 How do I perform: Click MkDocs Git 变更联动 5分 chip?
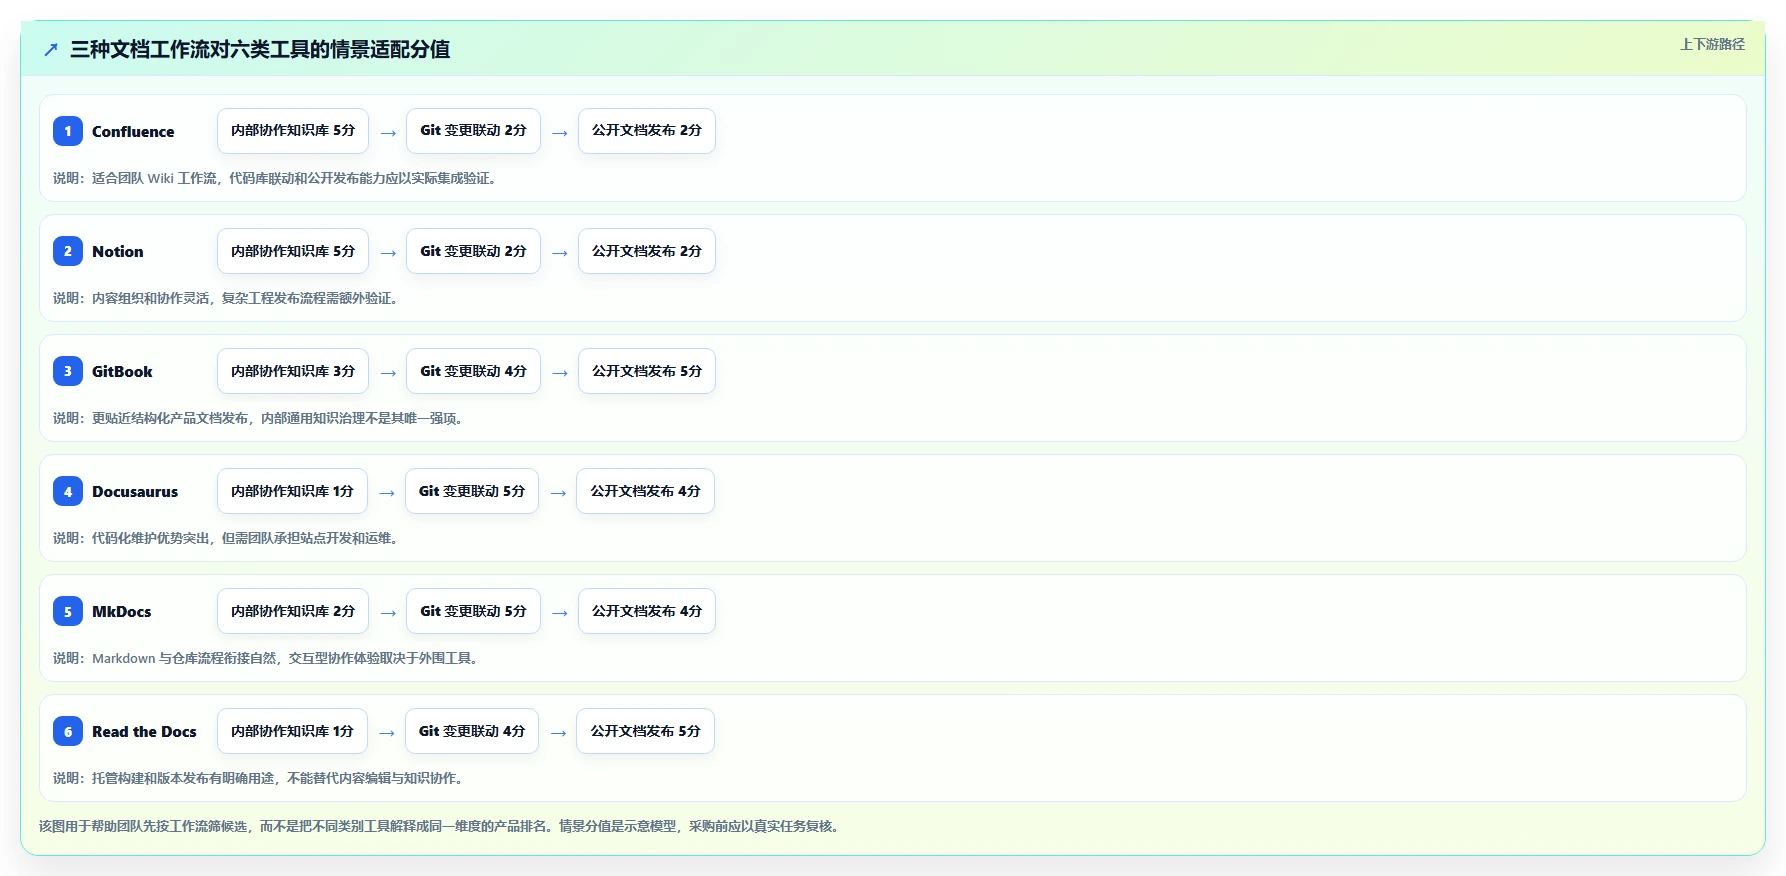click(x=473, y=611)
